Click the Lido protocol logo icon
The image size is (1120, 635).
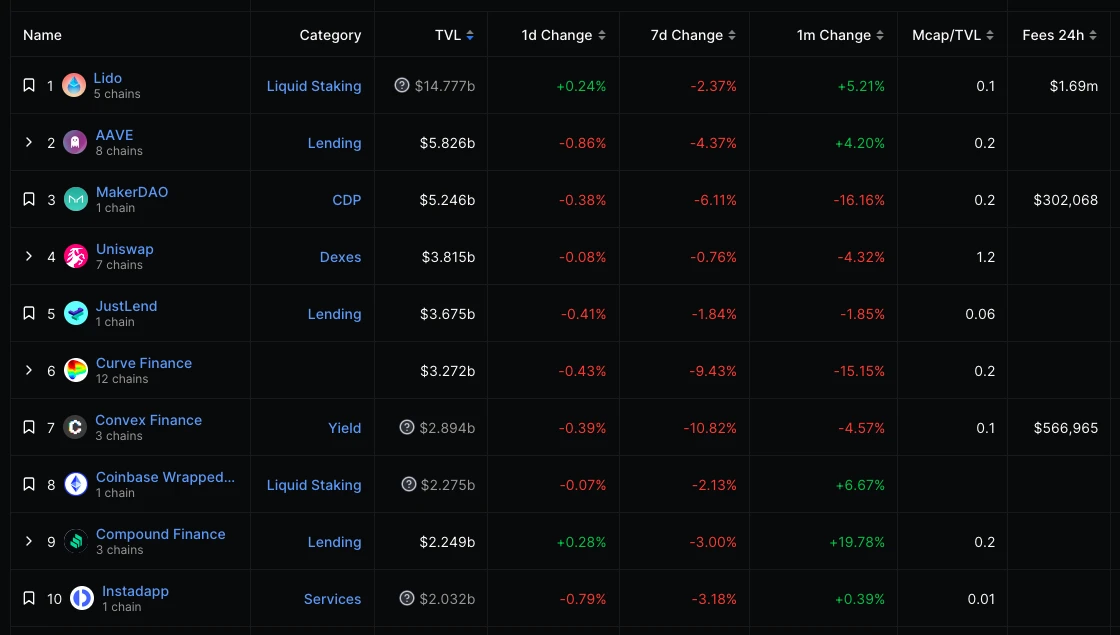click(74, 86)
